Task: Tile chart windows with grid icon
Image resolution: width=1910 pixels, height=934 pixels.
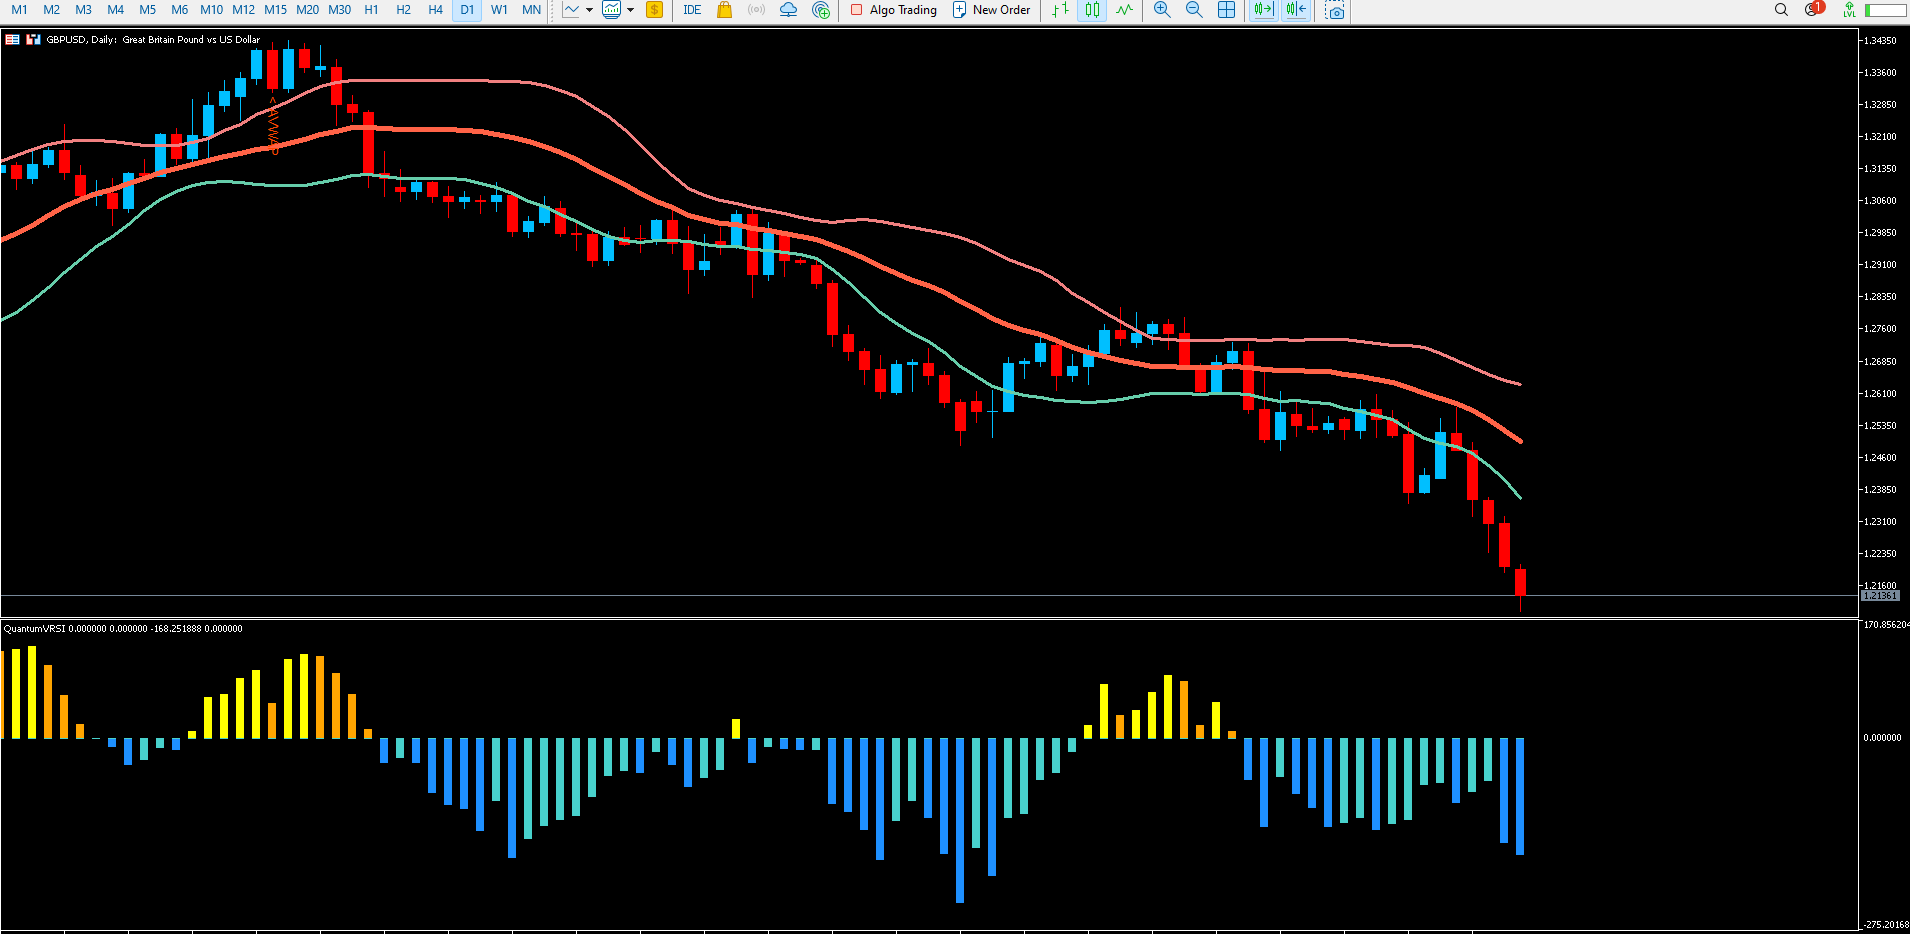Action: (x=1226, y=10)
